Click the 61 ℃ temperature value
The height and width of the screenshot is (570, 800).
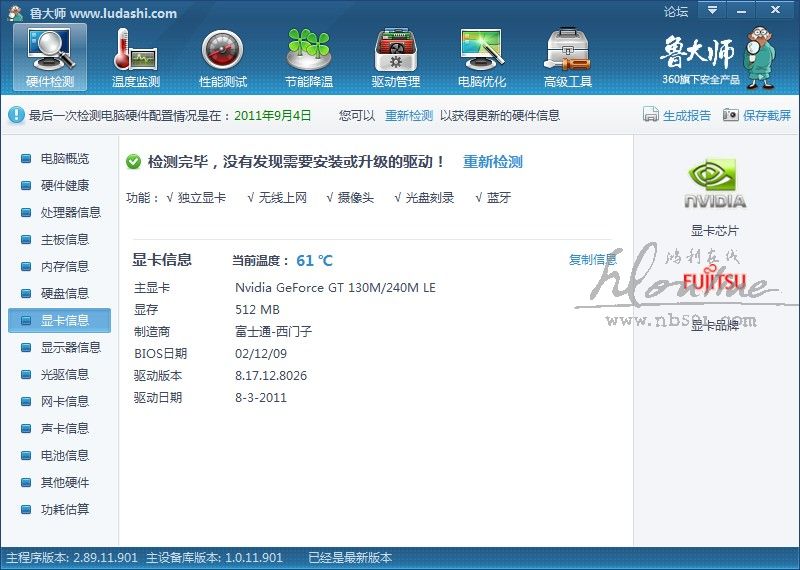click(x=314, y=261)
